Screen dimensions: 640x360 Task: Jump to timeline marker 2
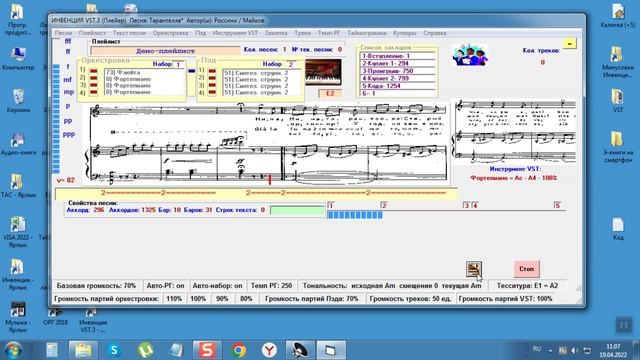[x=383, y=205]
